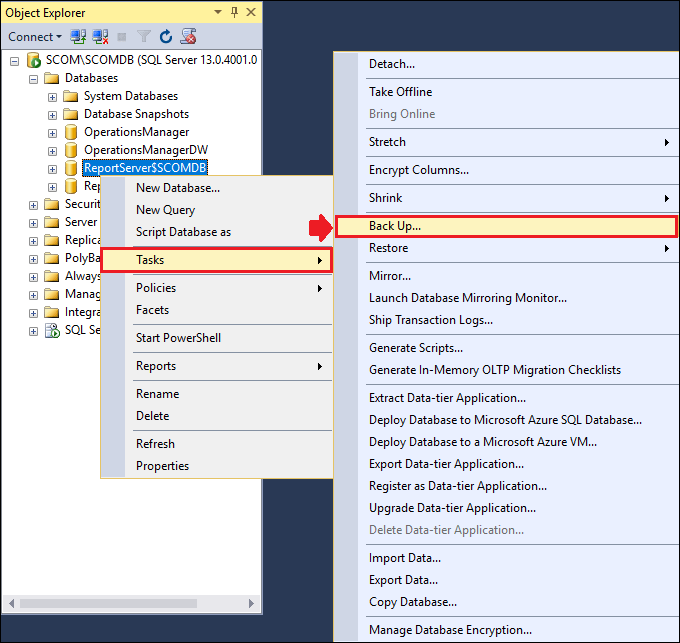The width and height of the screenshot is (680, 643).
Task: Open Script Database as submenu
Action: click(217, 232)
